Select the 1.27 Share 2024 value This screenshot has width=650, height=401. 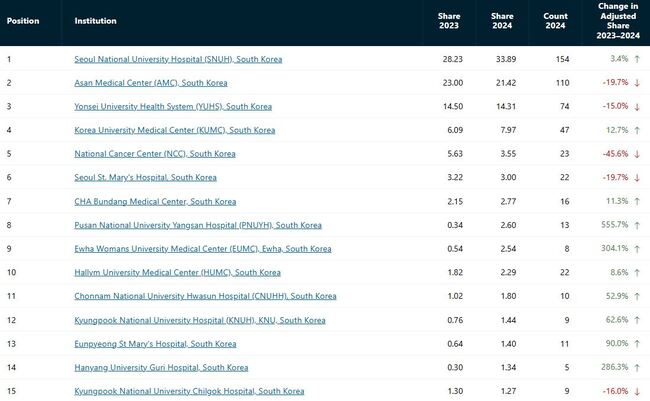click(508, 391)
